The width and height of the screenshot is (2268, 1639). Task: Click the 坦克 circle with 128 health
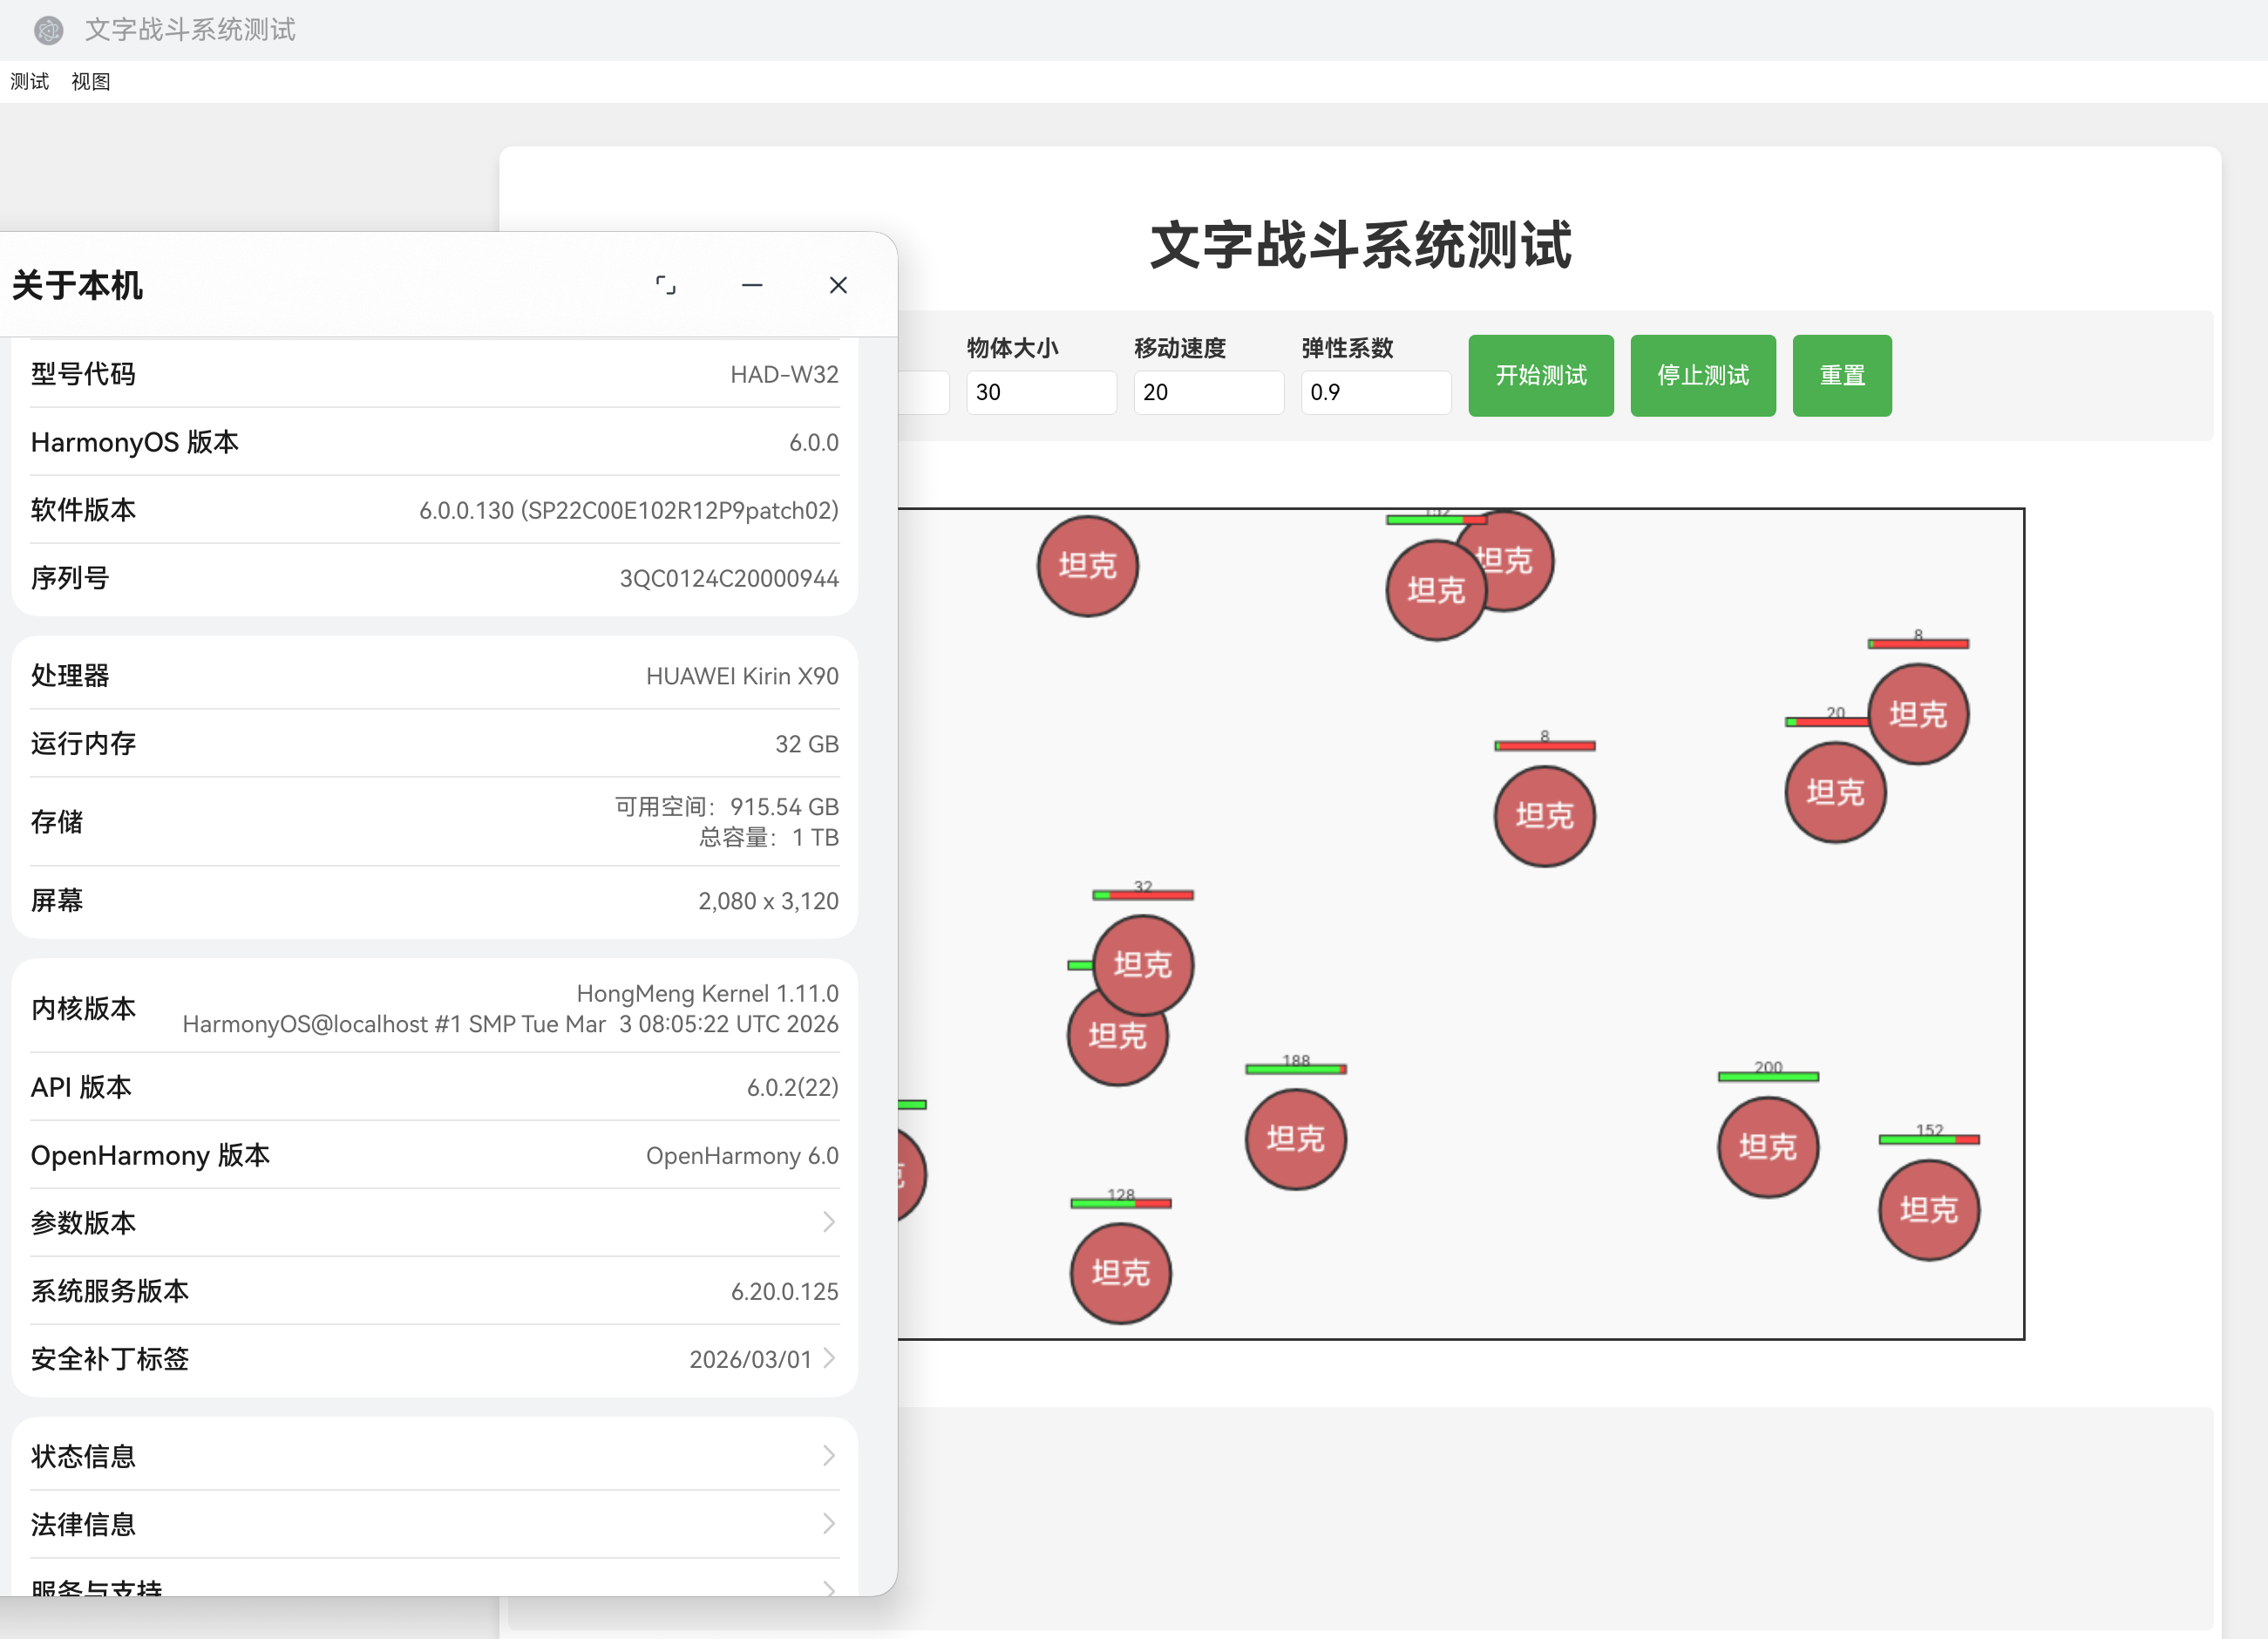click(x=1120, y=1273)
